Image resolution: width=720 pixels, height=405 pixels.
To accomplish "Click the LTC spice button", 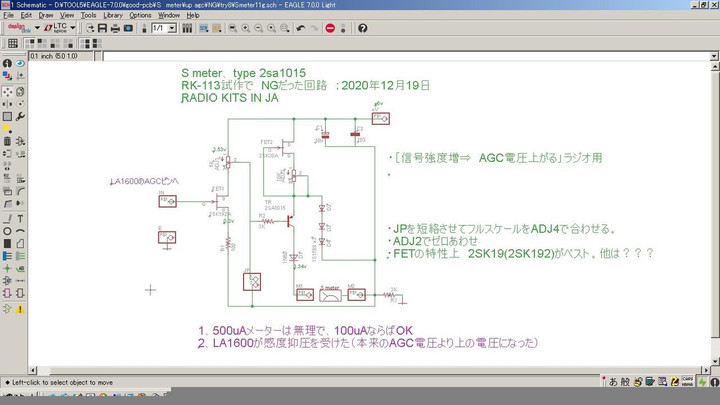I will pyautogui.click(x=58, y=28).
